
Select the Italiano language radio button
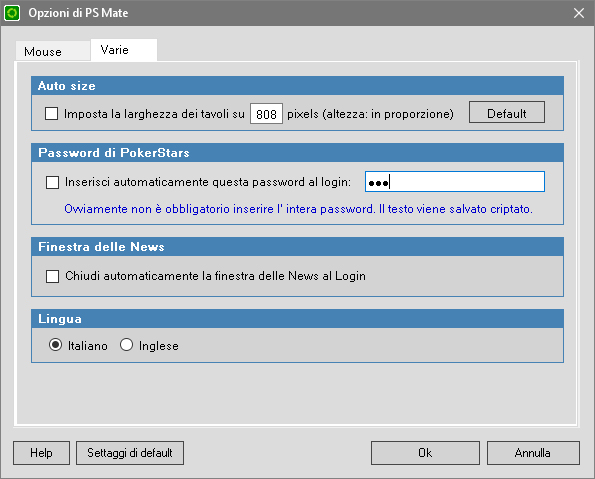click(55, 345)
